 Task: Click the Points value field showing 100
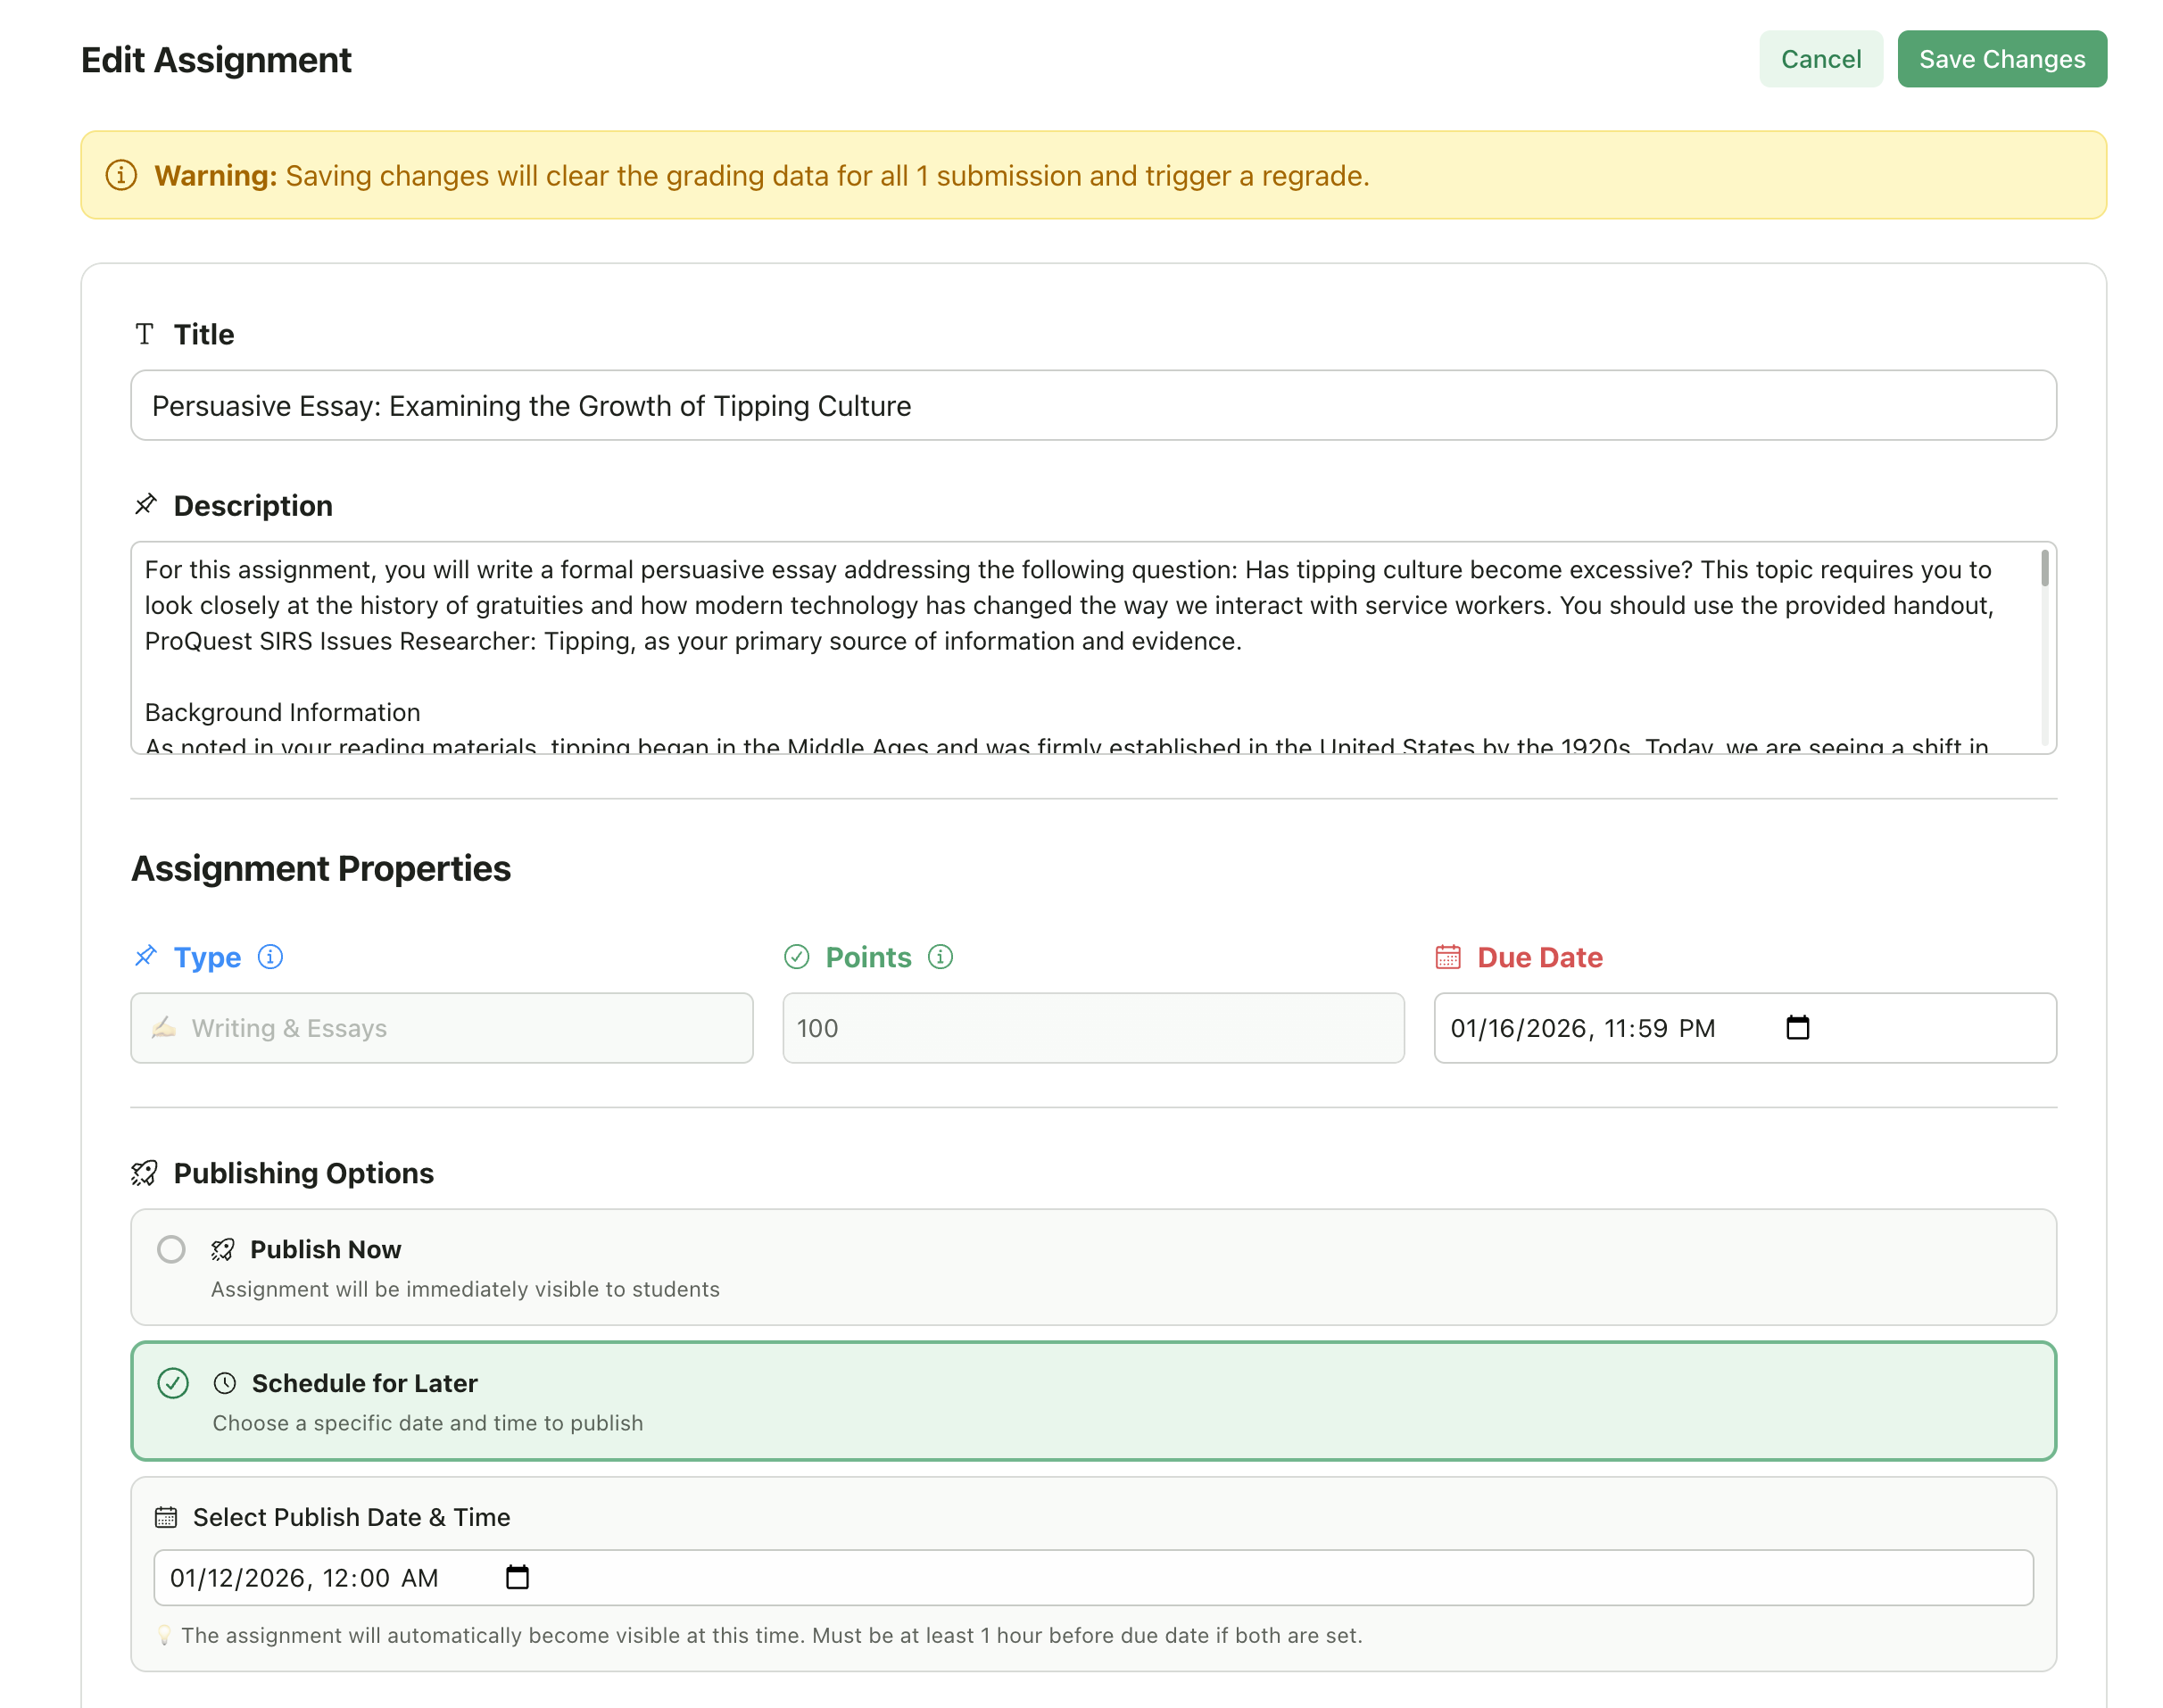[1093, 1028]
